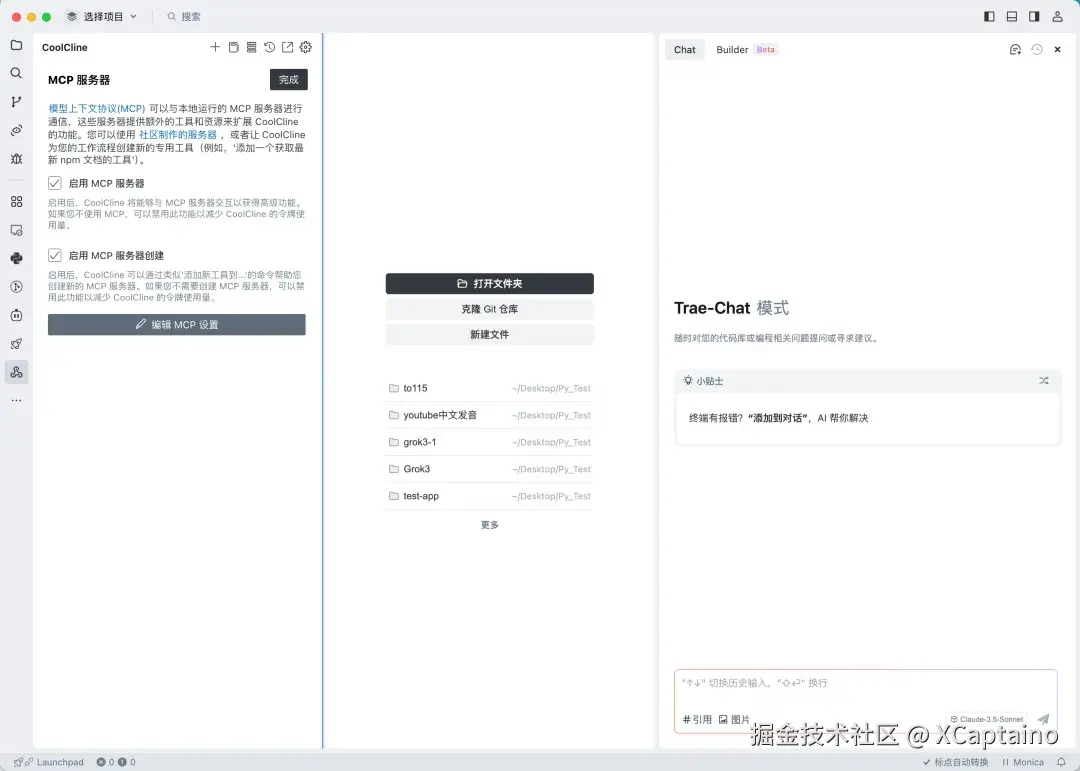This screenshot has height=771, width=1080.
Task: Toggle the right sidebar layout icon
Action: [x=1035, y=17]
